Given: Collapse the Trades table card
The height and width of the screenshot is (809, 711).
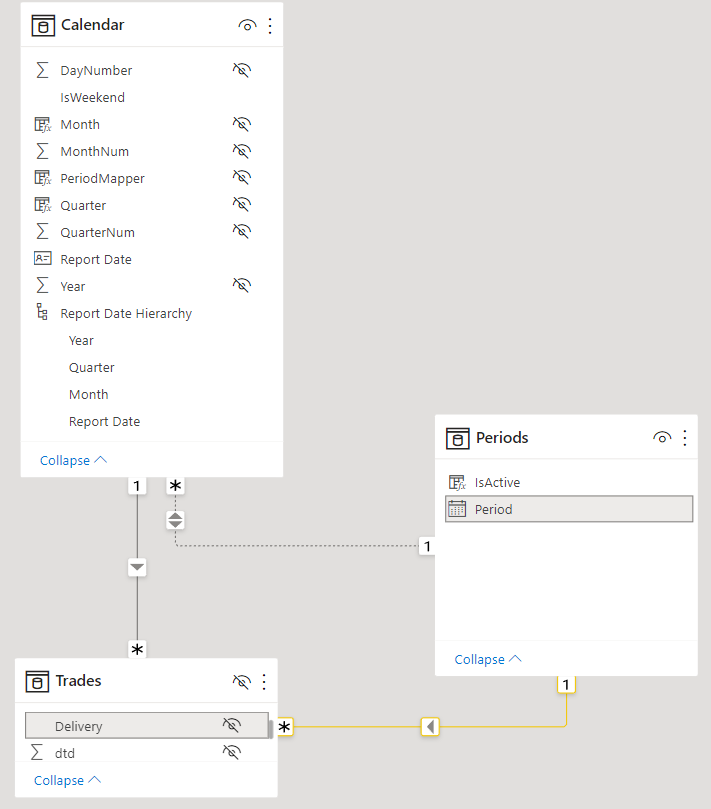Looking at the screenshot, I should [x=67, y=780].
